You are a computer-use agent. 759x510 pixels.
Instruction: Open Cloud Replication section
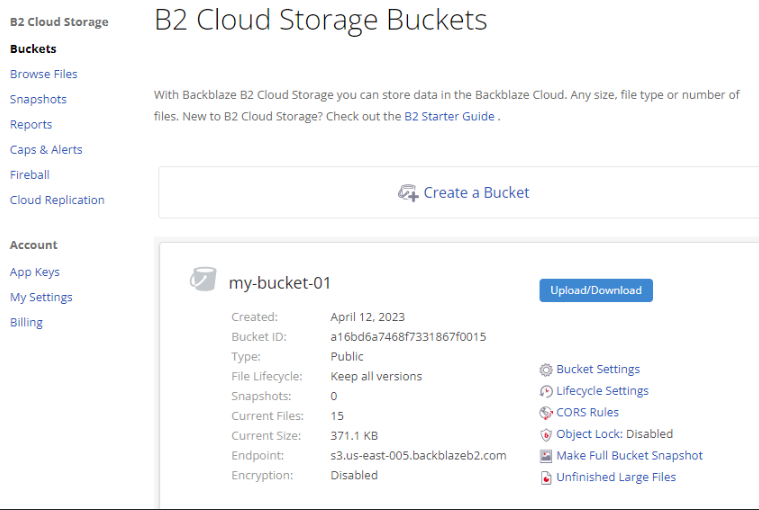pos(57,200)
